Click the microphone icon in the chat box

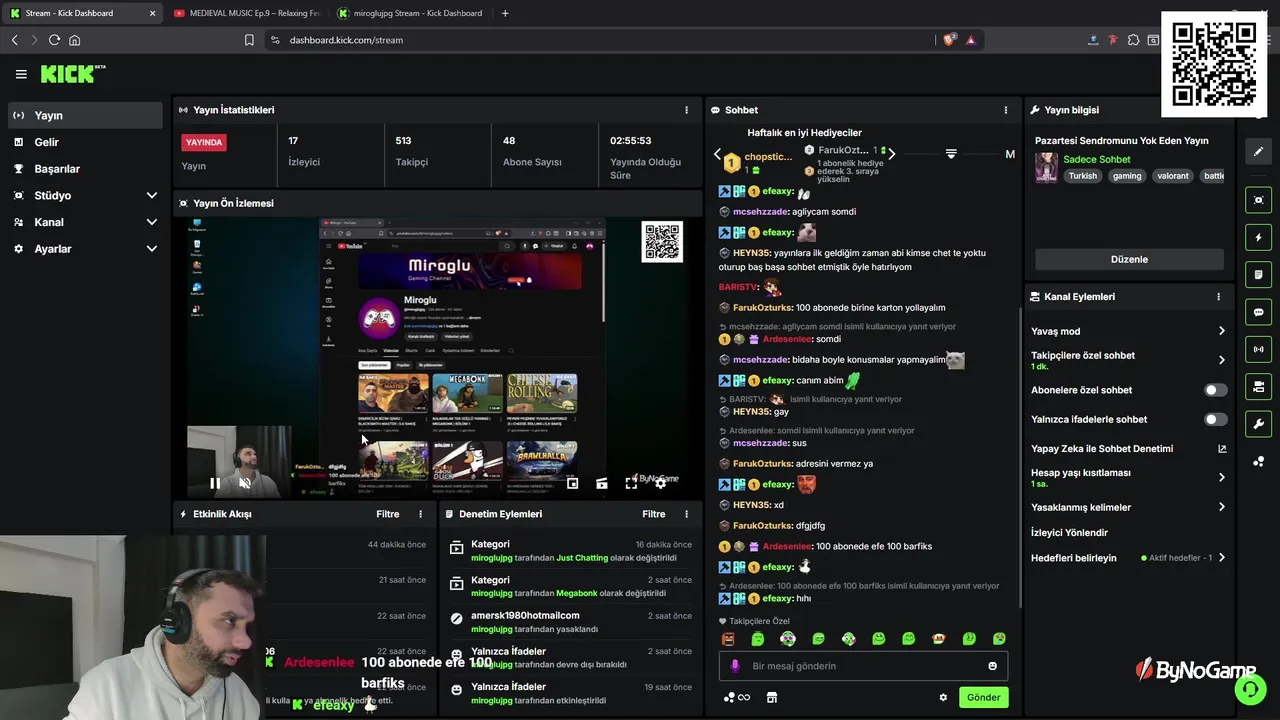tap(735, 666)
